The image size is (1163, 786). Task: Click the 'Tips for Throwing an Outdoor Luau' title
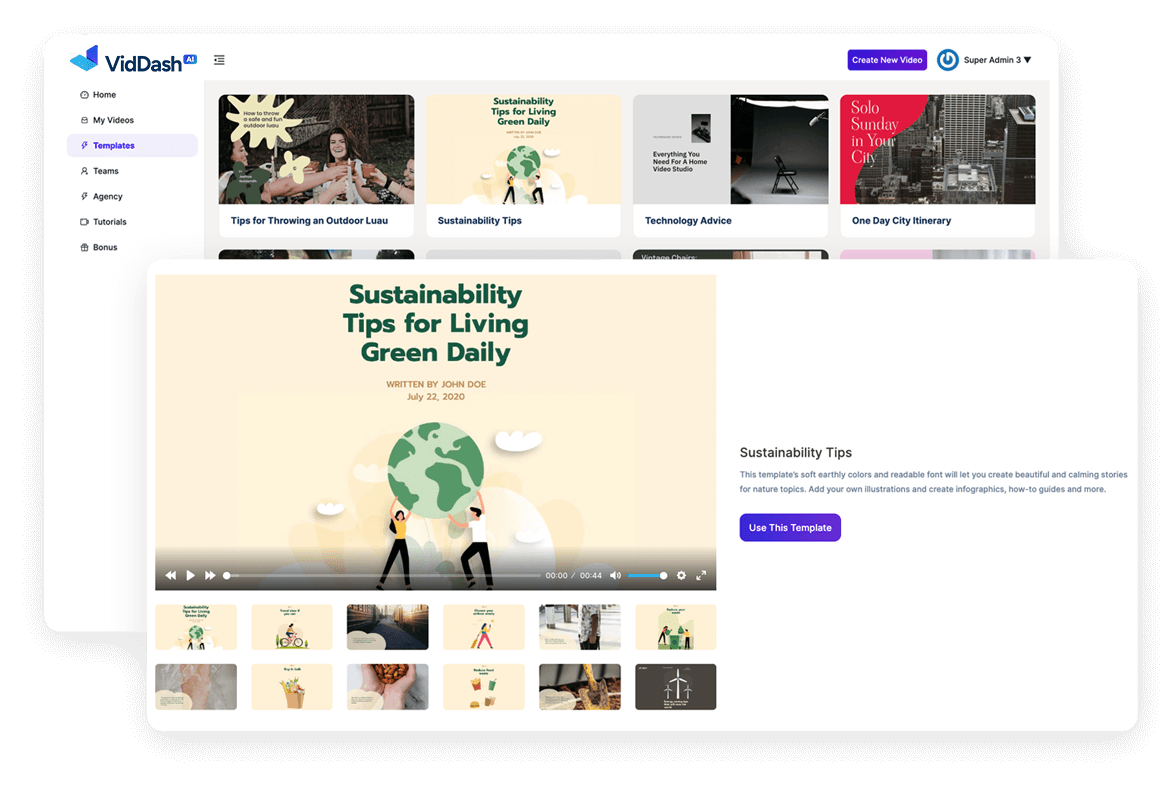point(309,221)
